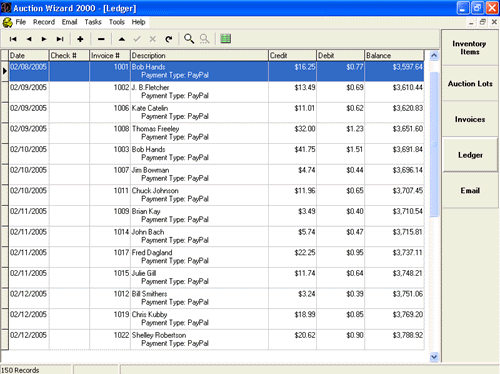Image resolution: width=500 pixels, height=374 pixels.
Task: Select the Thomas Freeley ledger row
Action: [217, 133]
